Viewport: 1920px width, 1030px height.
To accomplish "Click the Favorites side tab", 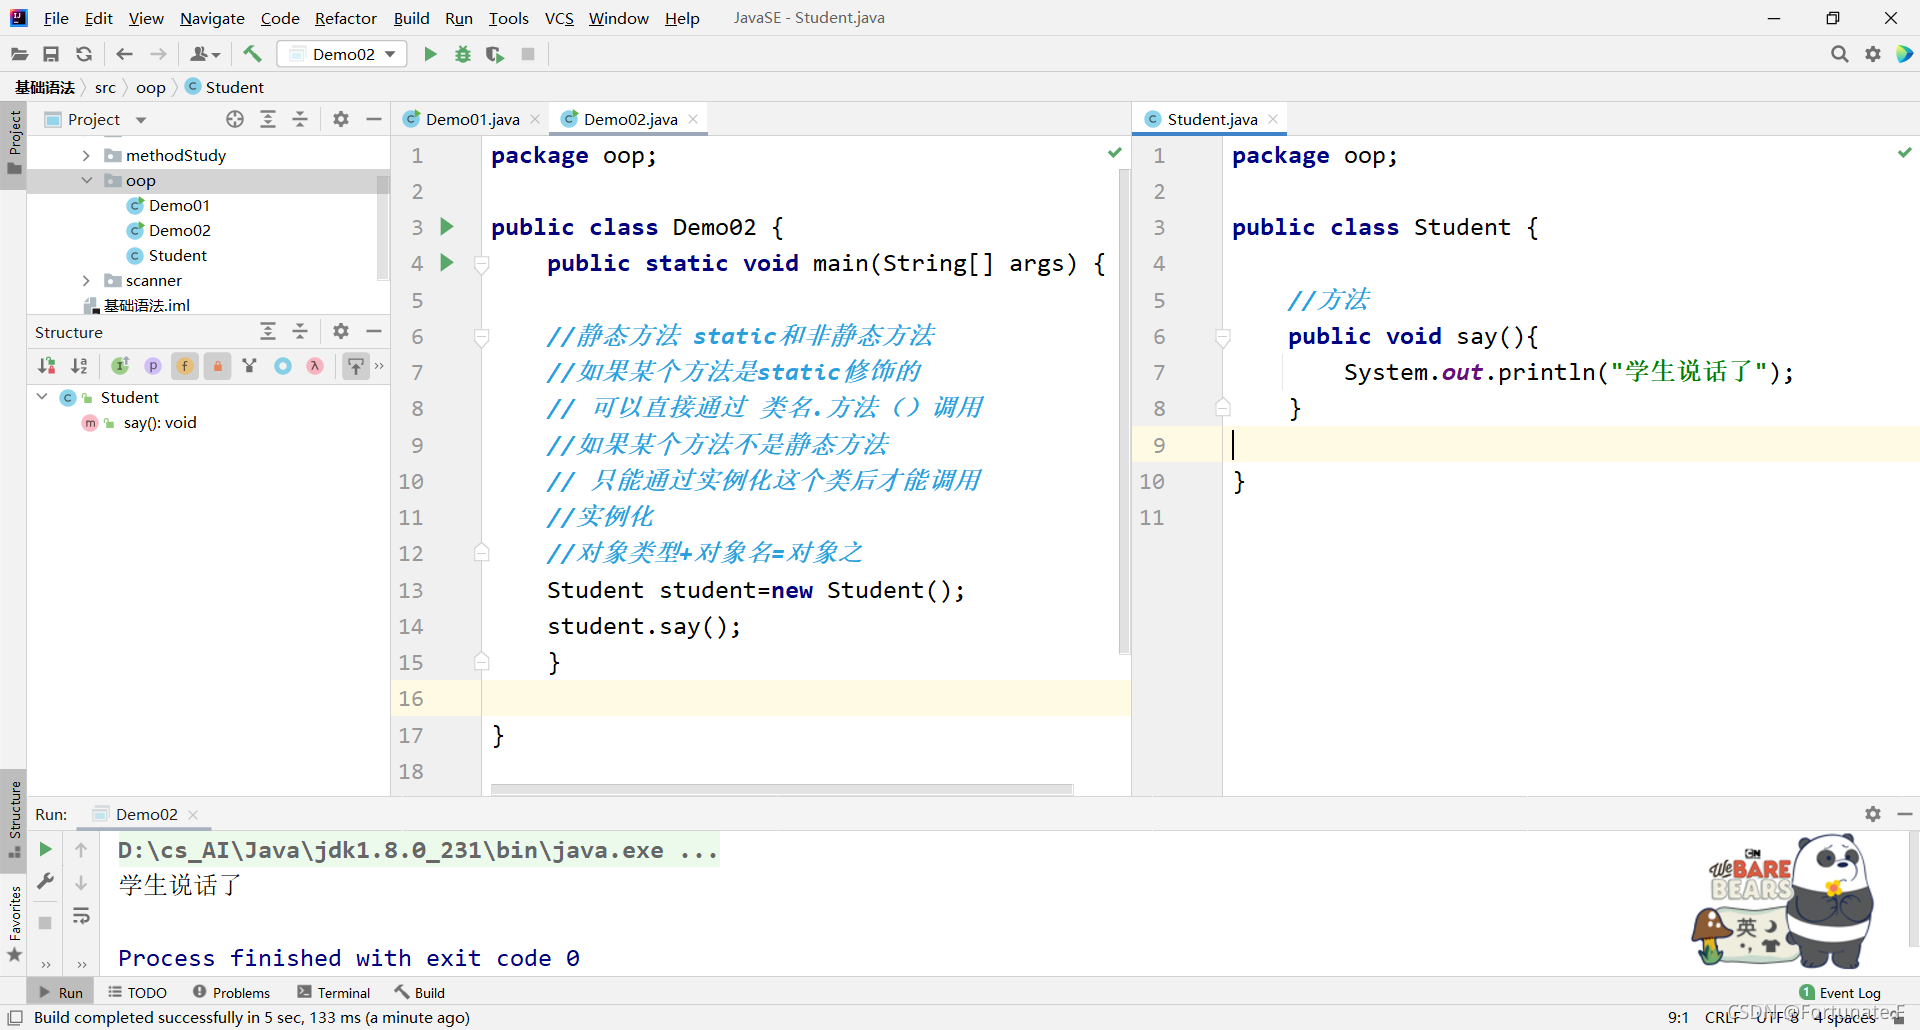I will coord(14,924).
